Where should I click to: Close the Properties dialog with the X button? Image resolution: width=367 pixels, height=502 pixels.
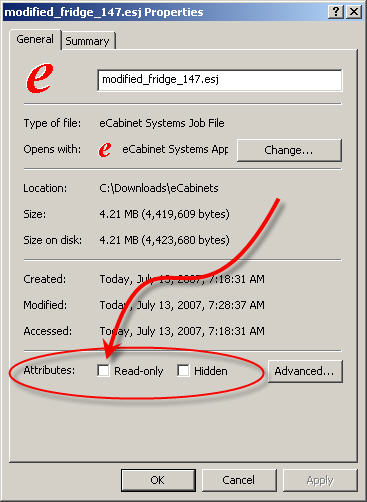coord(354,12)
